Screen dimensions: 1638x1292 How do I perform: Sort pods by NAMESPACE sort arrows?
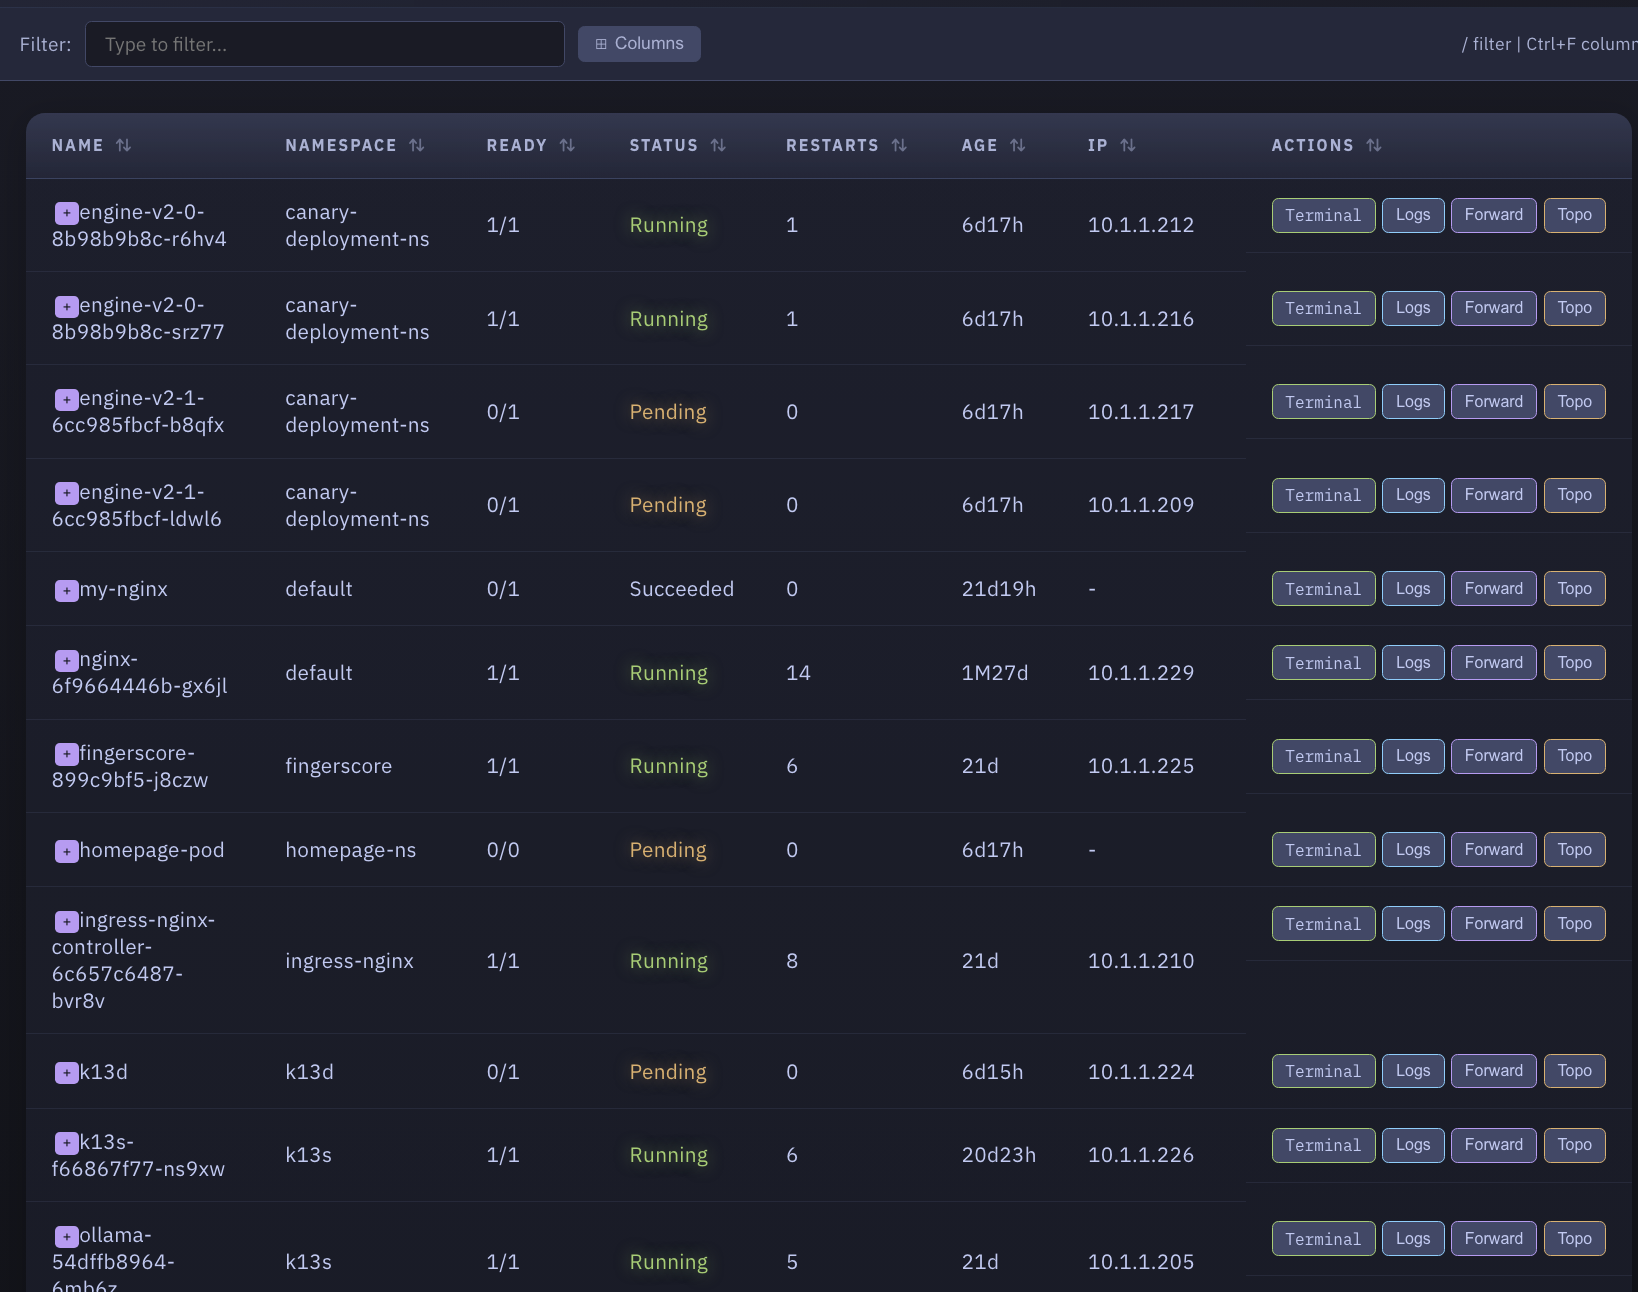[x=416, y=146]
